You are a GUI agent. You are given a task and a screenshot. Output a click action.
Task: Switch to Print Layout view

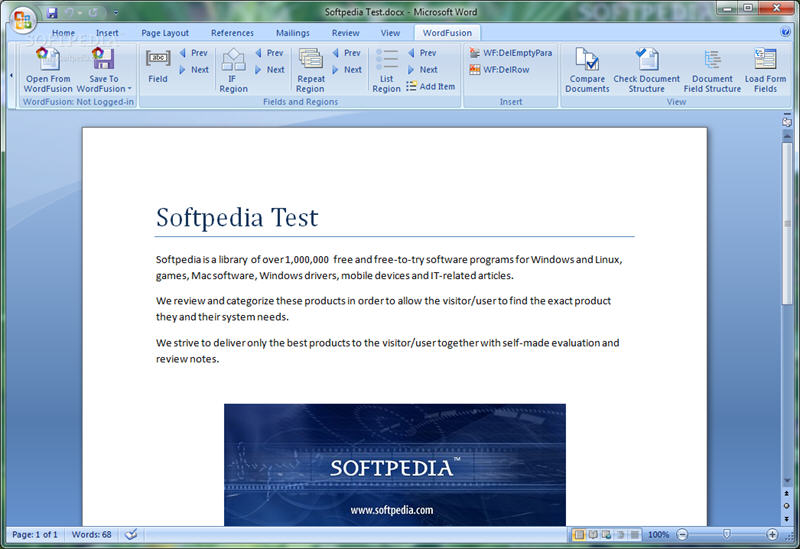[x=579, y=535]
